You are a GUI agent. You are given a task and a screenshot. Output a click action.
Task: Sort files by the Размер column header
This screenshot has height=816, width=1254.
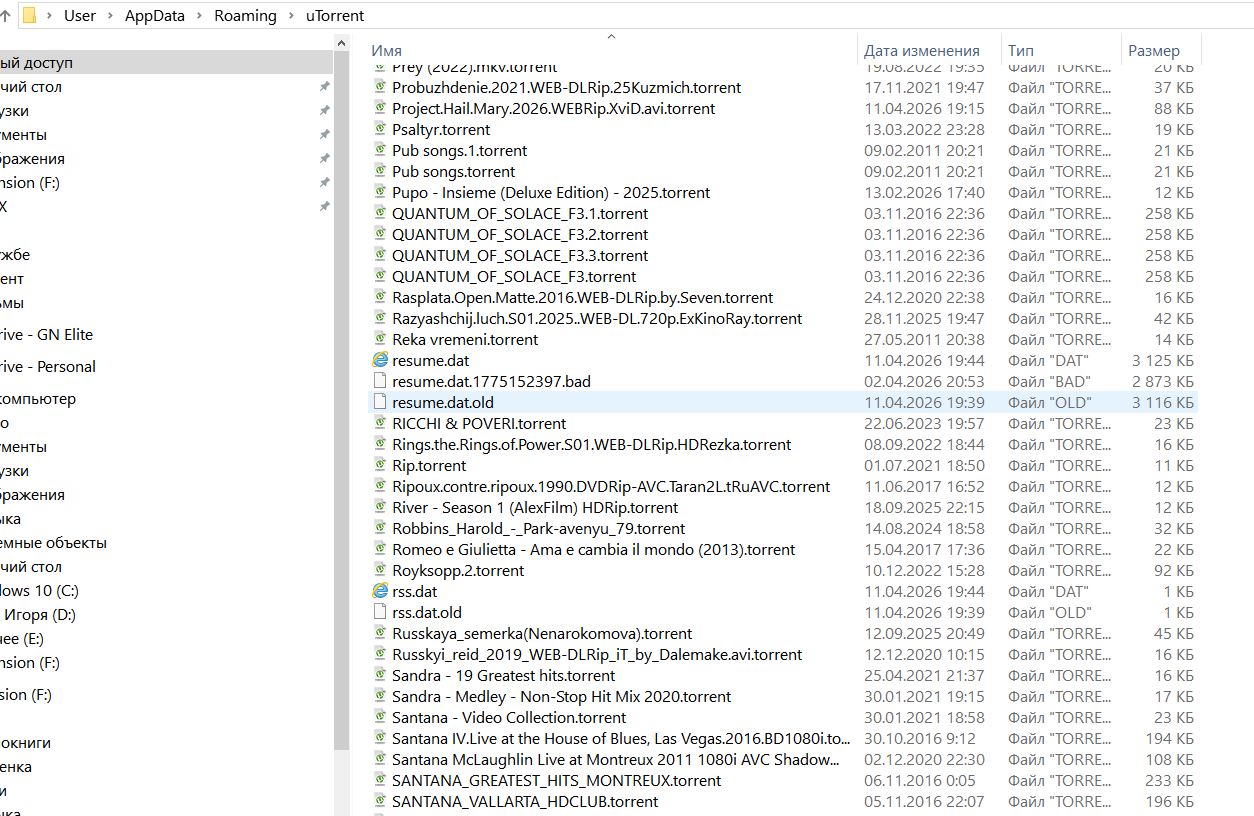click(x=1153, y=51)
